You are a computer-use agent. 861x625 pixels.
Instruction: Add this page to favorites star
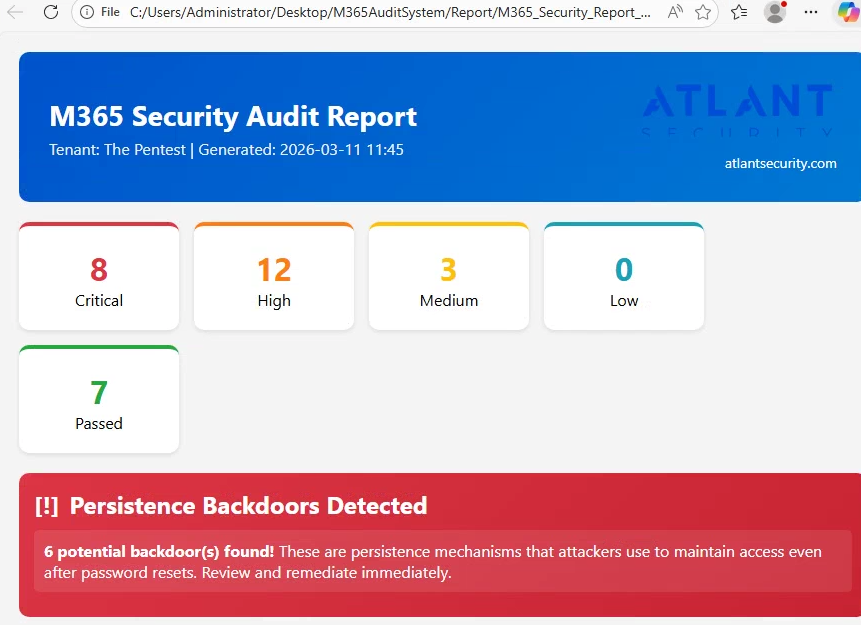703,12
